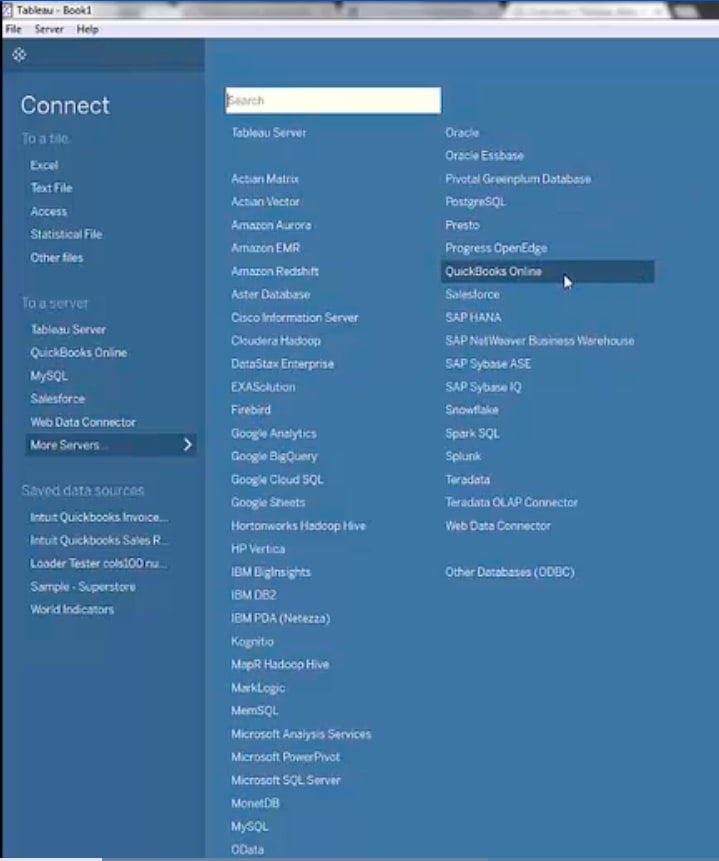
Task: Select Cloudera Hadoop connector
Action: coord(276,340)
